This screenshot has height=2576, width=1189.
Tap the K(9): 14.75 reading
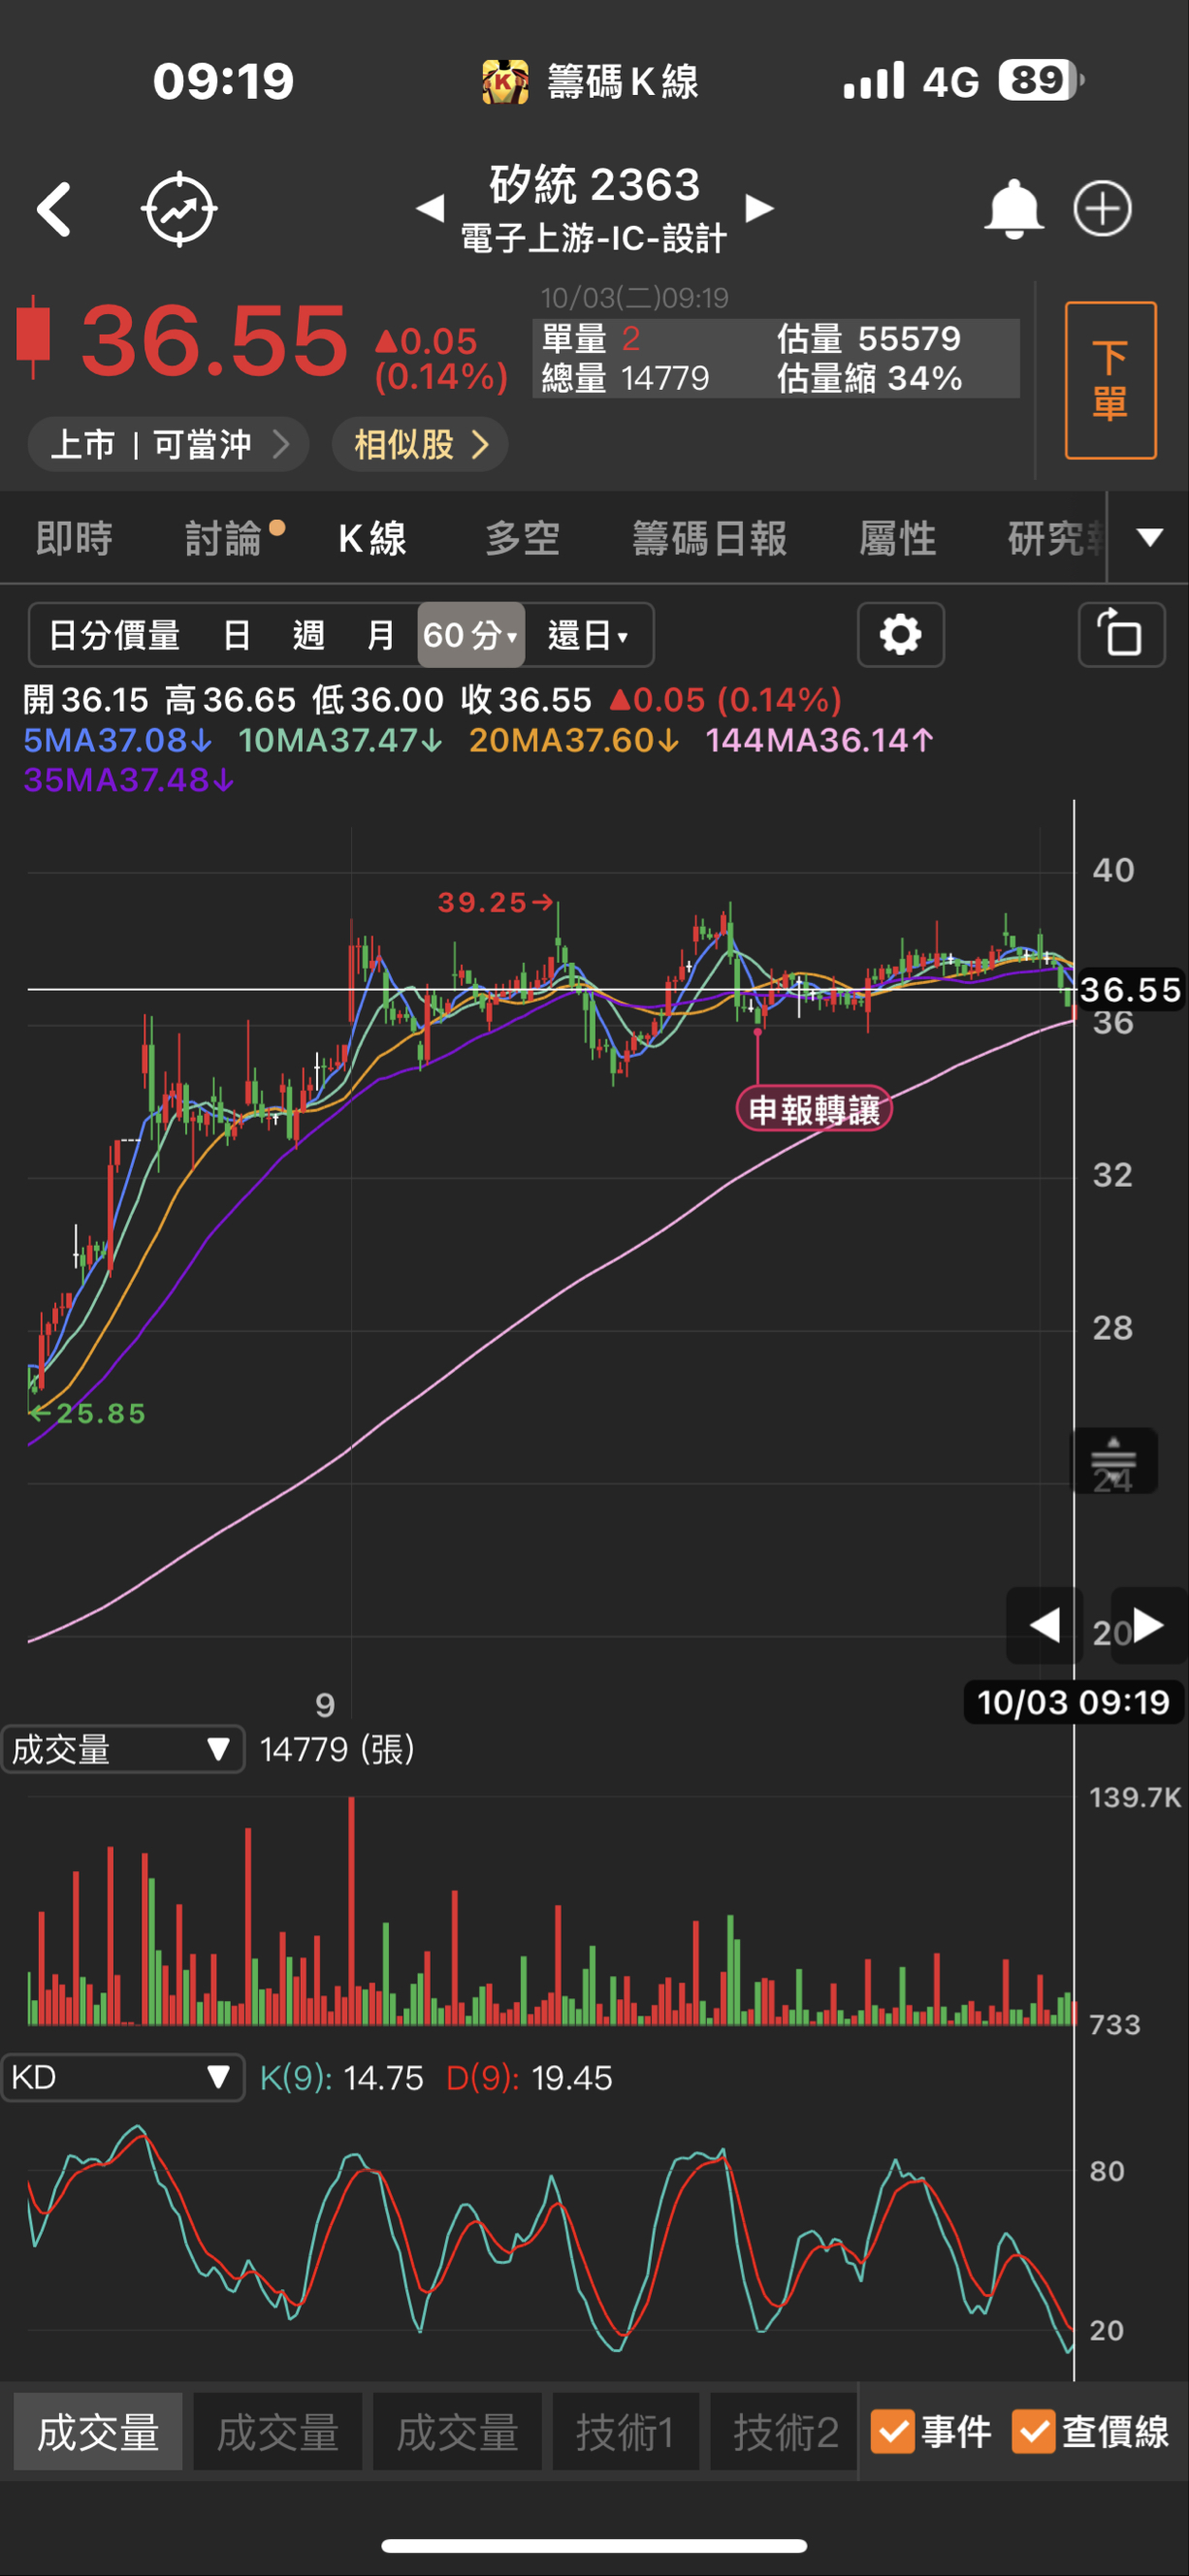[341, 2077]
